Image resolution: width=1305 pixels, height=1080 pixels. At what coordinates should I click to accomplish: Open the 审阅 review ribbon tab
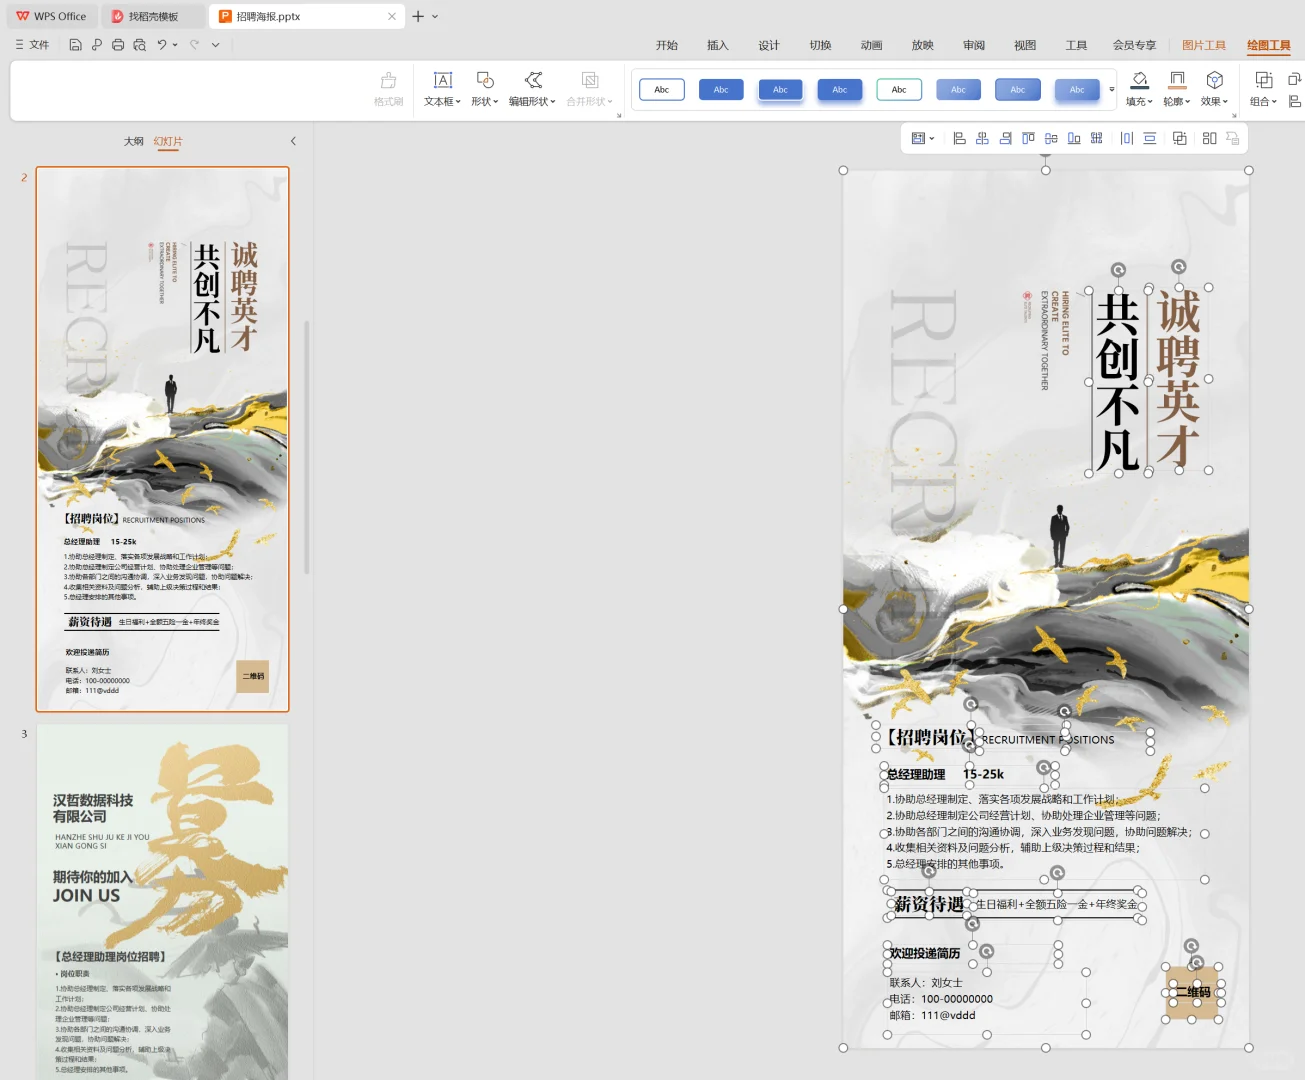[974, 45]
